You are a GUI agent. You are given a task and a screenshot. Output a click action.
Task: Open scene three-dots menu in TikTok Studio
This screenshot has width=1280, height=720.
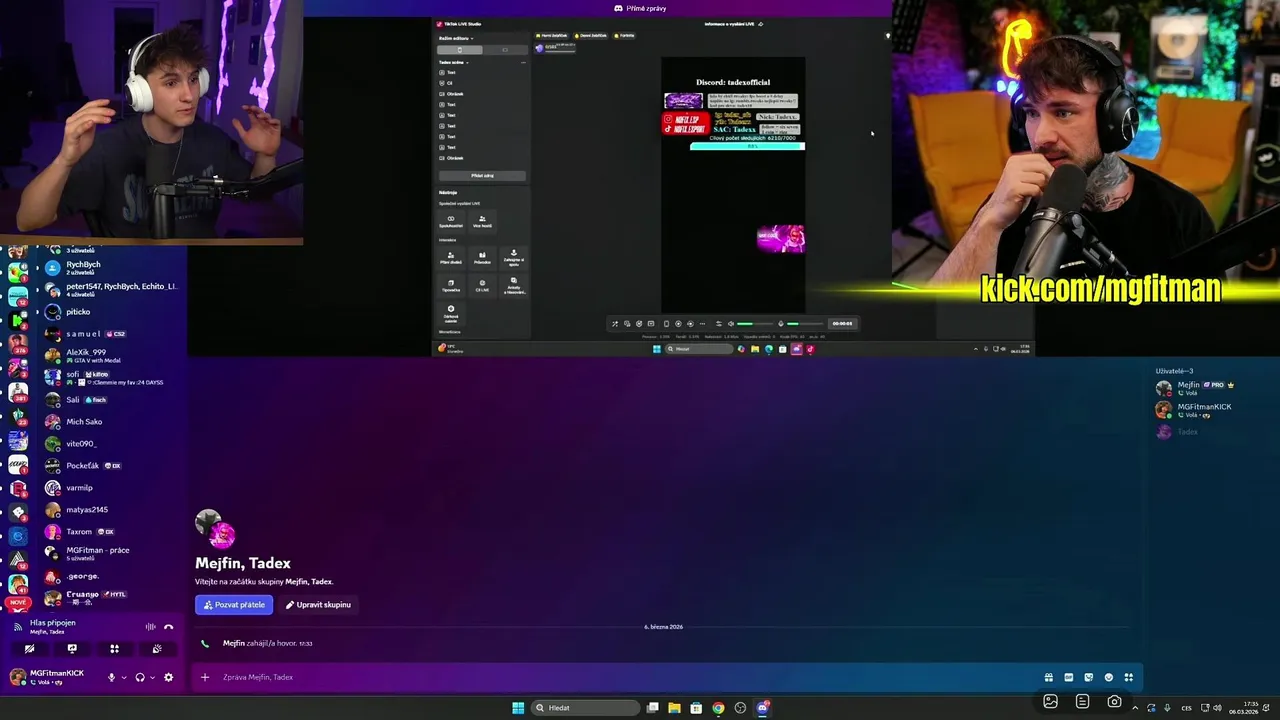[523, 62]
